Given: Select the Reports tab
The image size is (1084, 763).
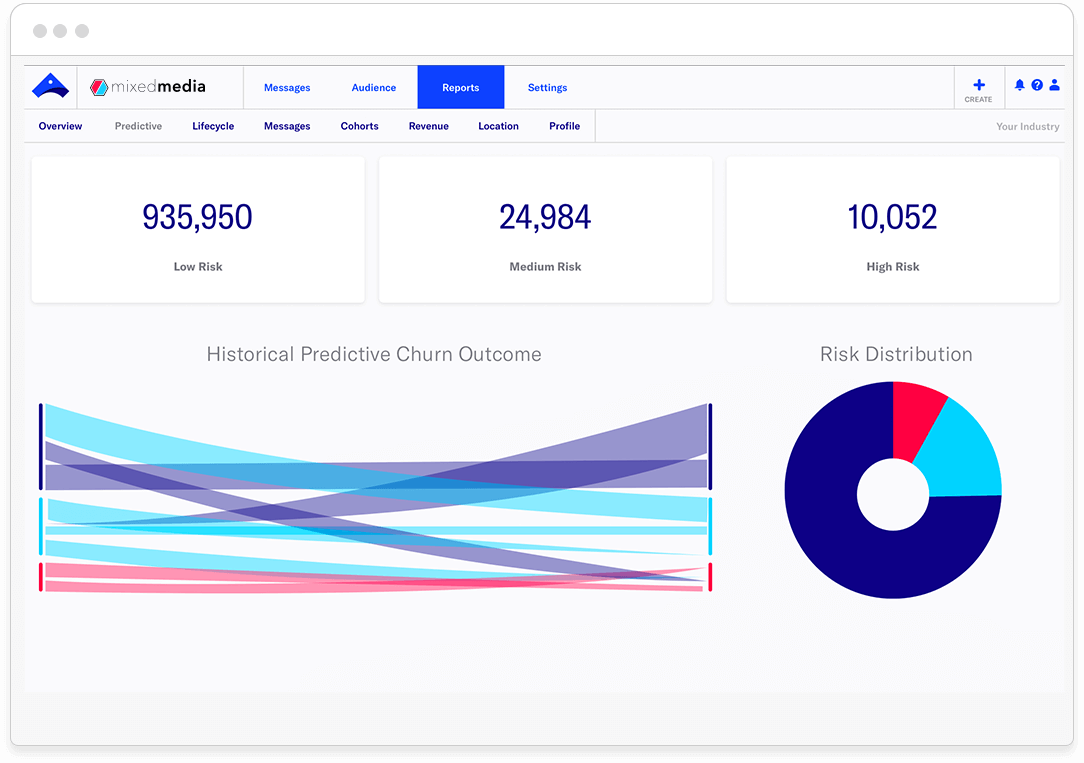Looking at the screenshot, I should click(x=461, y=88).
